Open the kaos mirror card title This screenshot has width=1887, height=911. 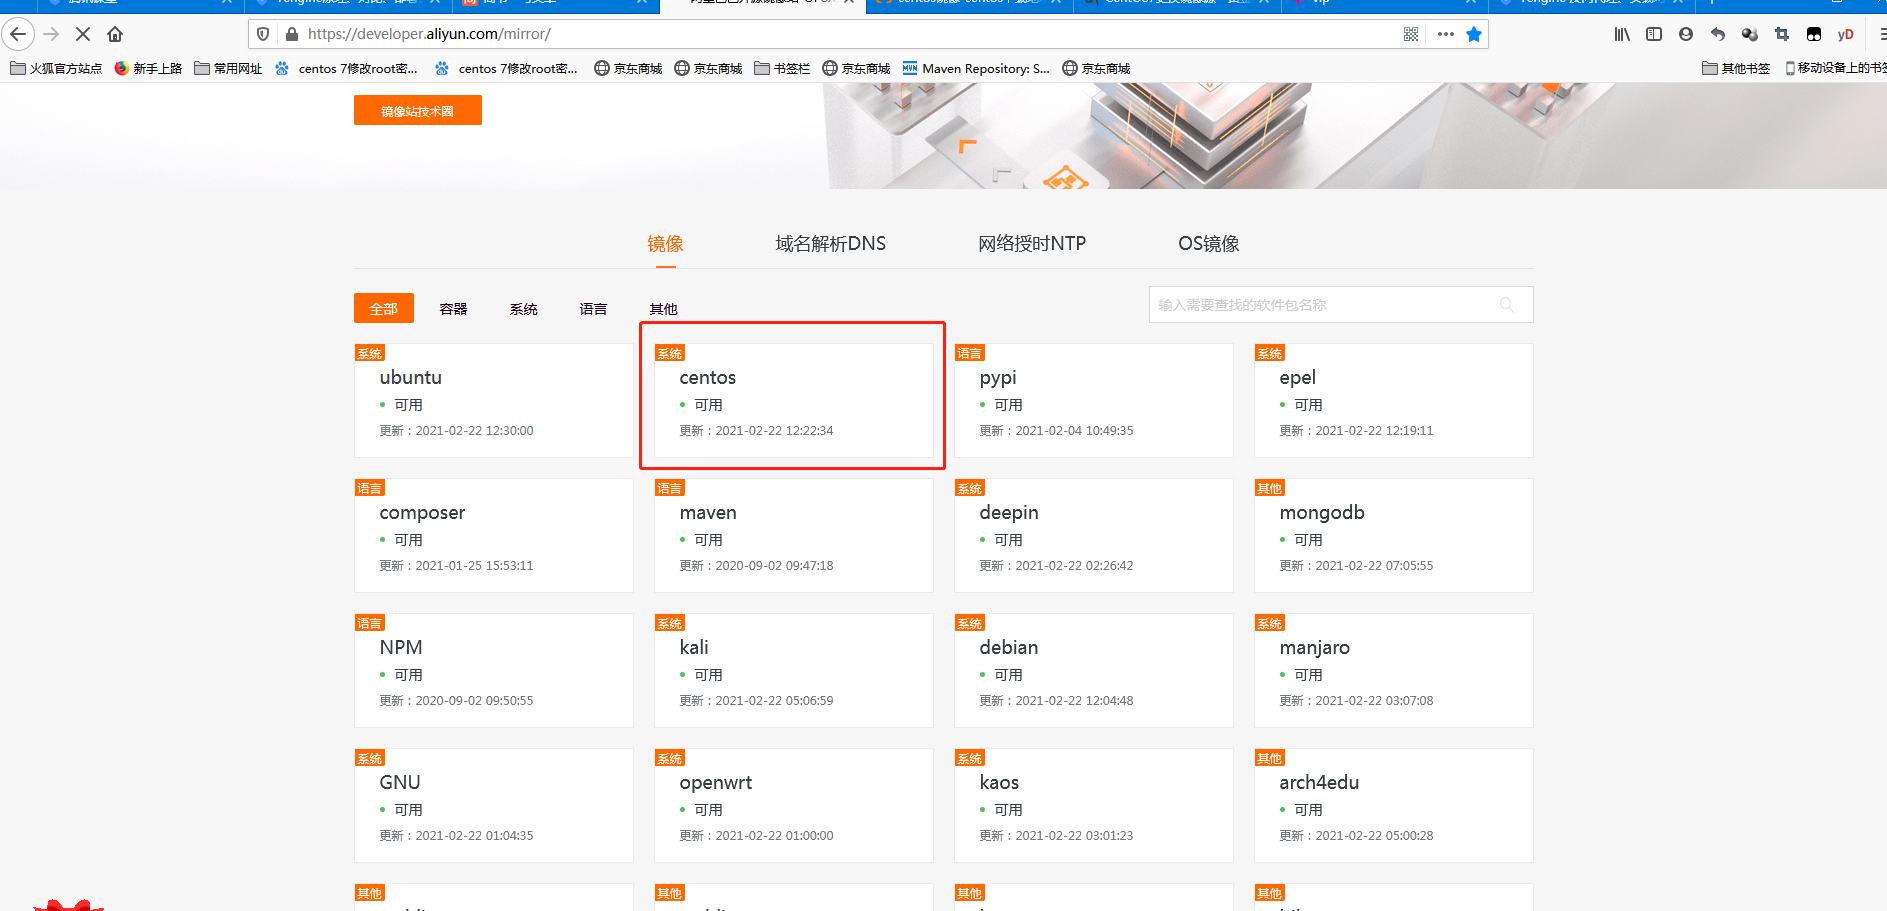pyautogui.click(x=999, y=782)
